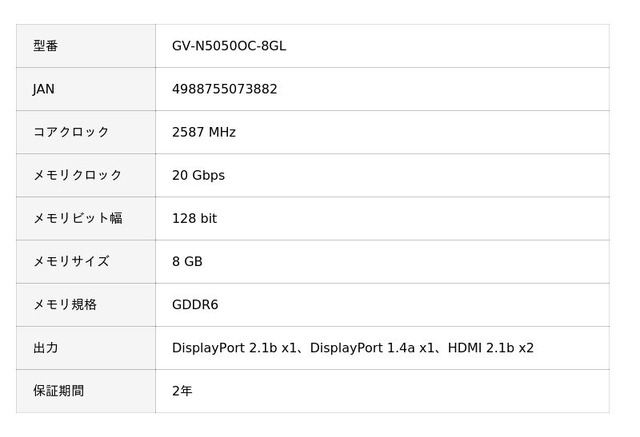Select the JAN code 4988755073882

(224, 89)
